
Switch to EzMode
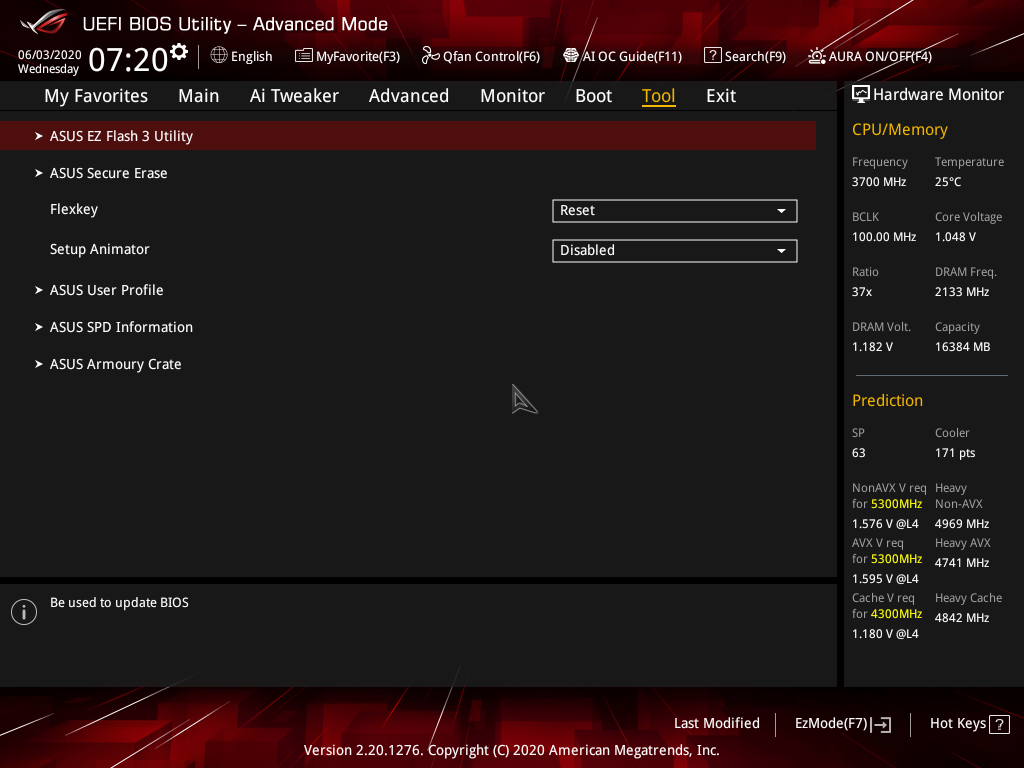(842, 723)
